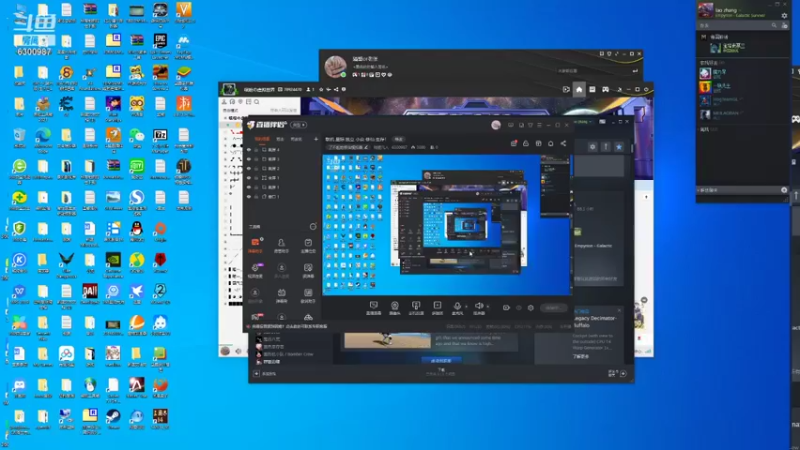Click the microphone icon in streaming toolbar
Screen dimensions: 800x450
[x=457, y=306]
